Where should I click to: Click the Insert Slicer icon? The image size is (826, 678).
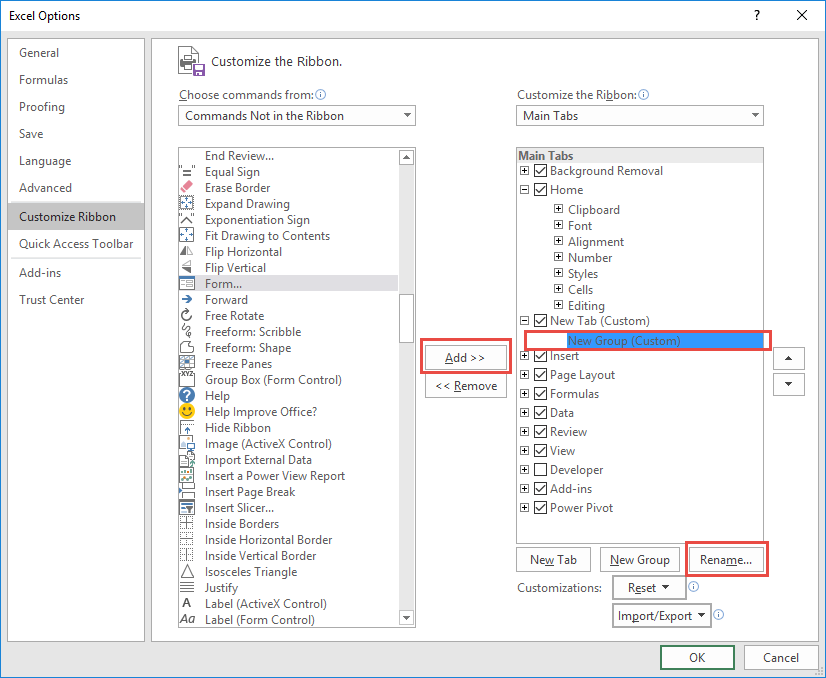(x=186, y=507)
